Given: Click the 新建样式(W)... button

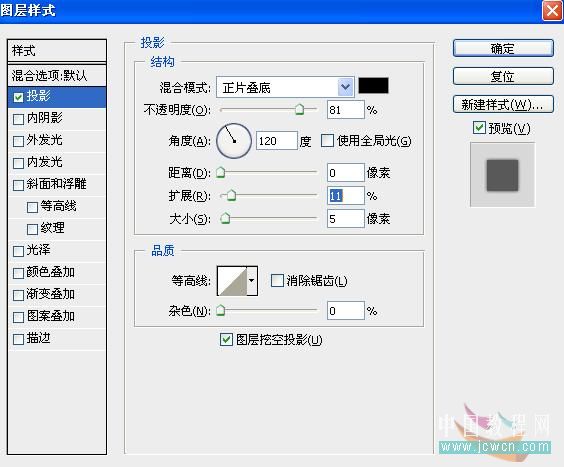Looking at the screenshot, I should tap(503, 104).
